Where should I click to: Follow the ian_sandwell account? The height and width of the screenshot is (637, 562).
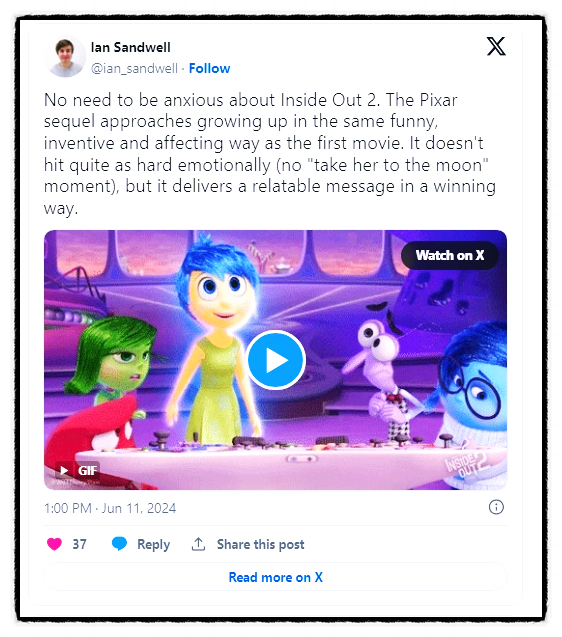[x=210, y=68]
